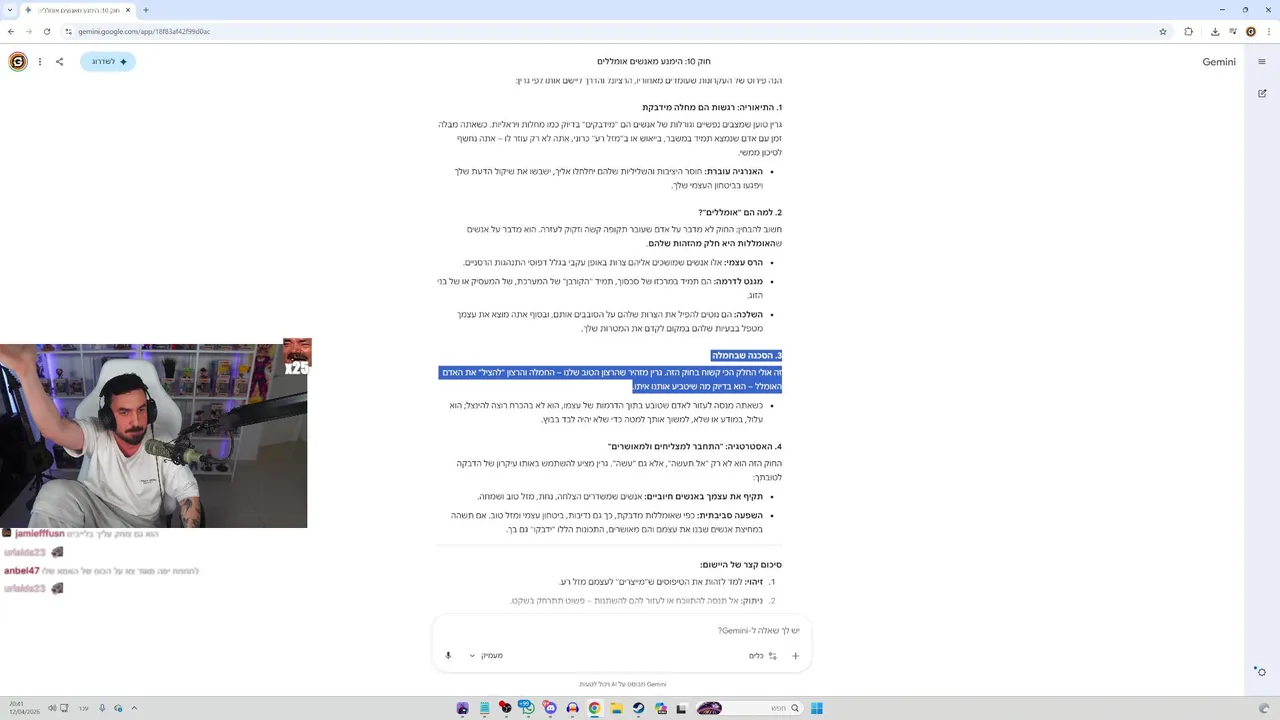Screen dimensions: 1280x720
Task: Open Google Chrome taskbar icon
Action: coord(595,708)
